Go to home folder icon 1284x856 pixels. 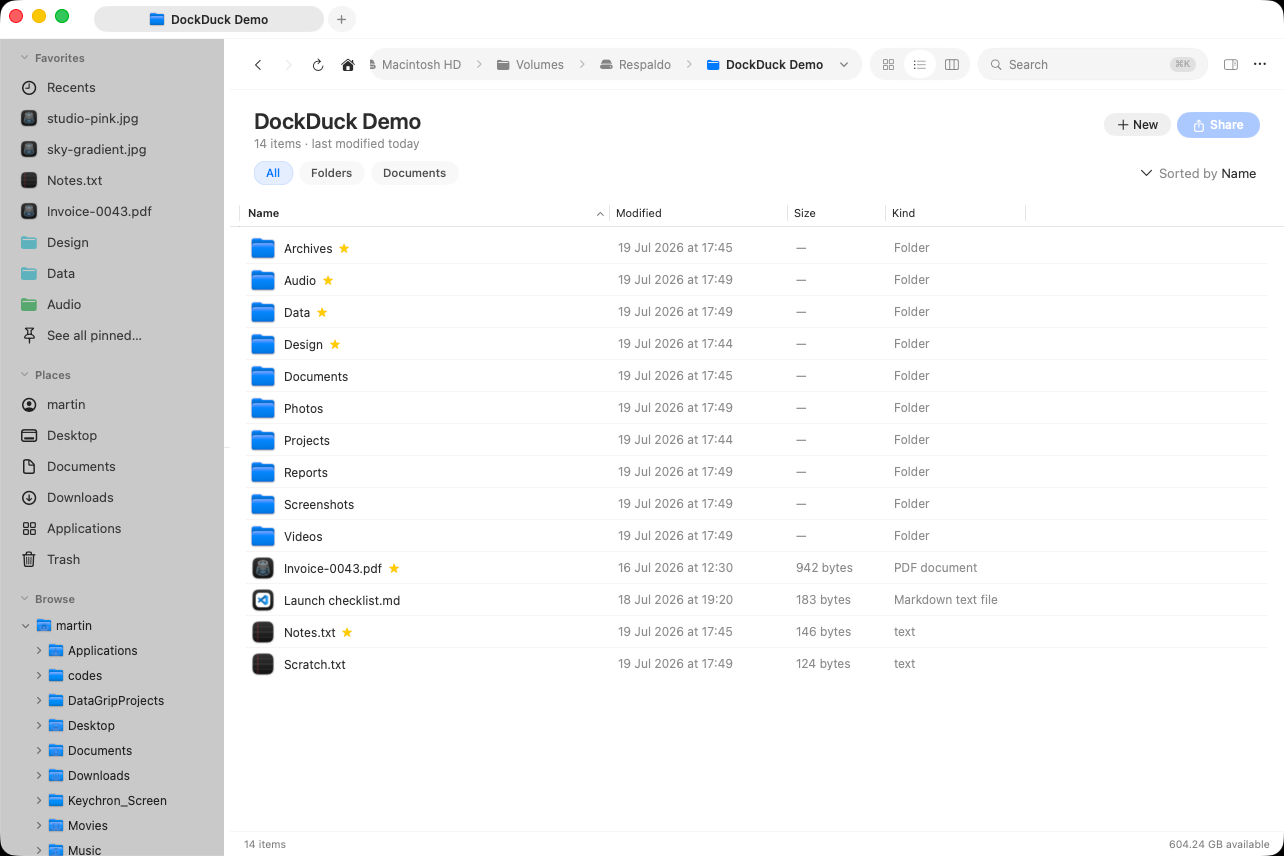click(348, 65)
